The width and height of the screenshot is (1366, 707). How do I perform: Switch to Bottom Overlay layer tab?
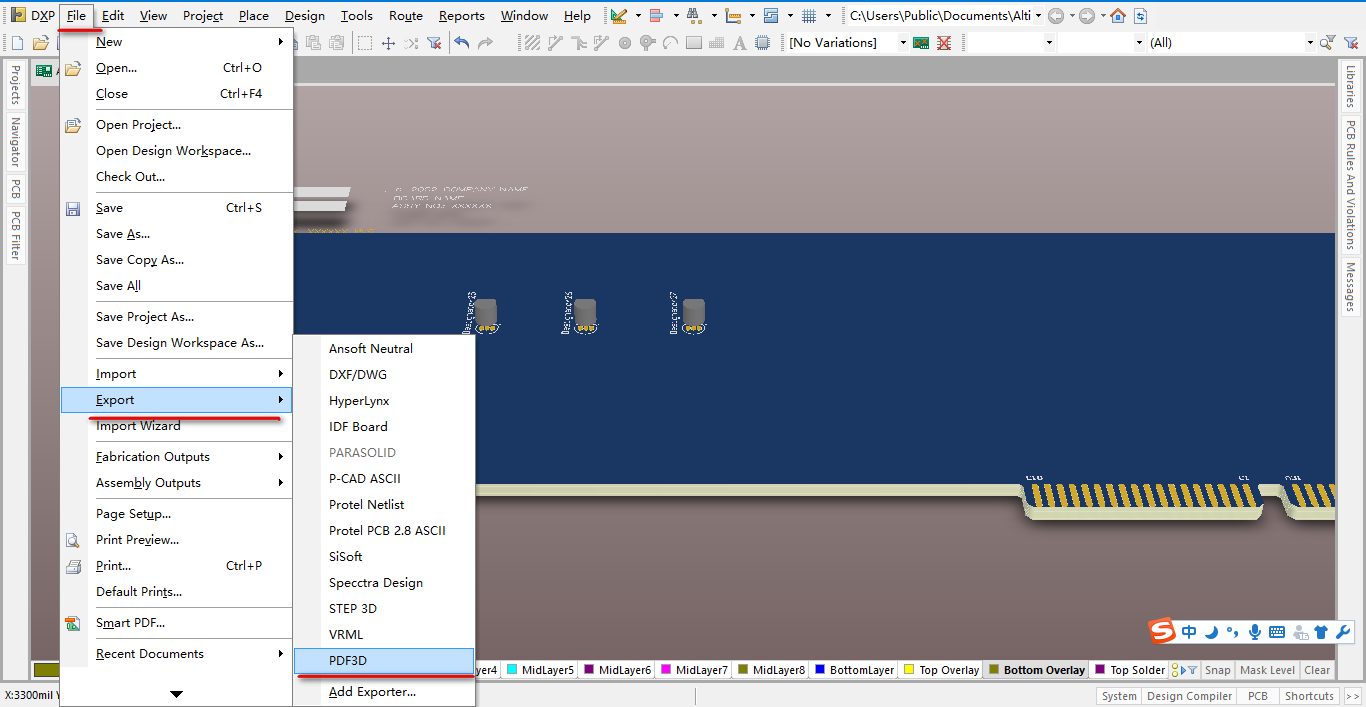point(1035,670)
